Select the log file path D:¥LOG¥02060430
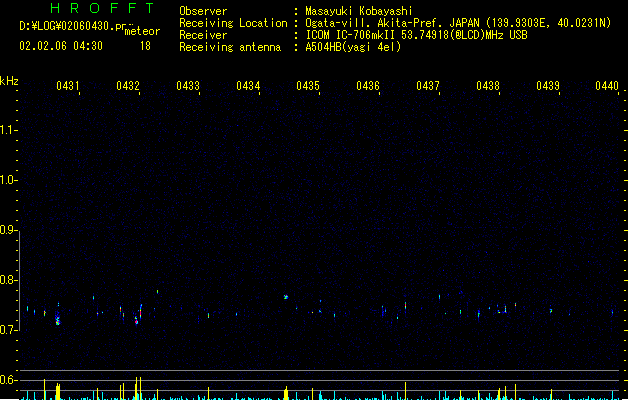This screenshot has height=400, width=629. tap(76, 26)
